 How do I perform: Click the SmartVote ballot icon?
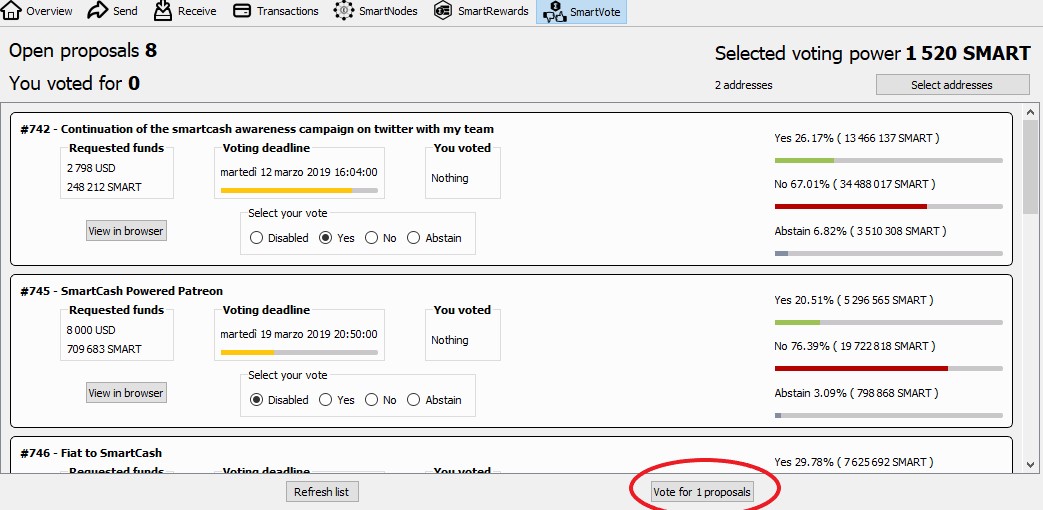click(x=553, y=12)
